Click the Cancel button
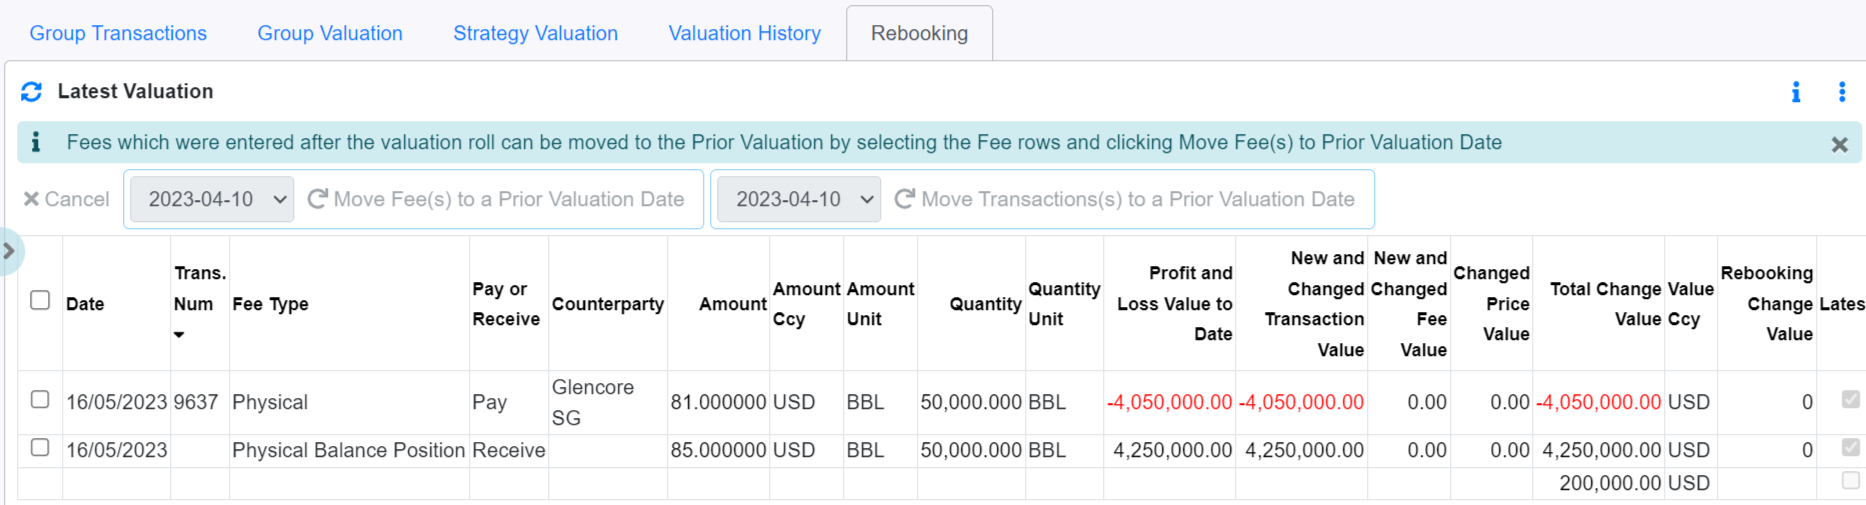This screenshot has width=1866, height=505. [x=66, y=199]
